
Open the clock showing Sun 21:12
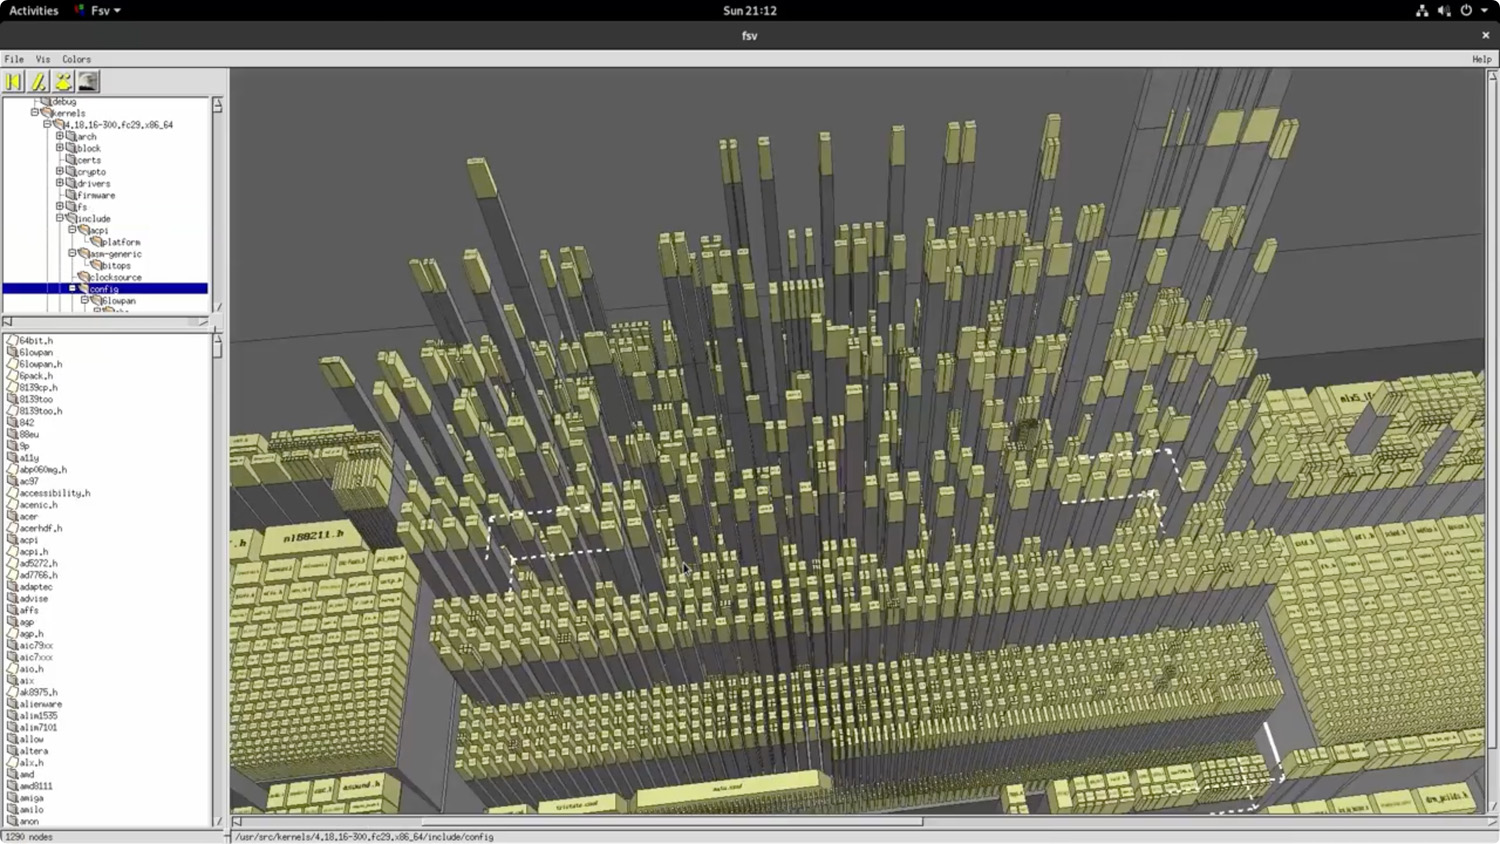click(750, 10)
